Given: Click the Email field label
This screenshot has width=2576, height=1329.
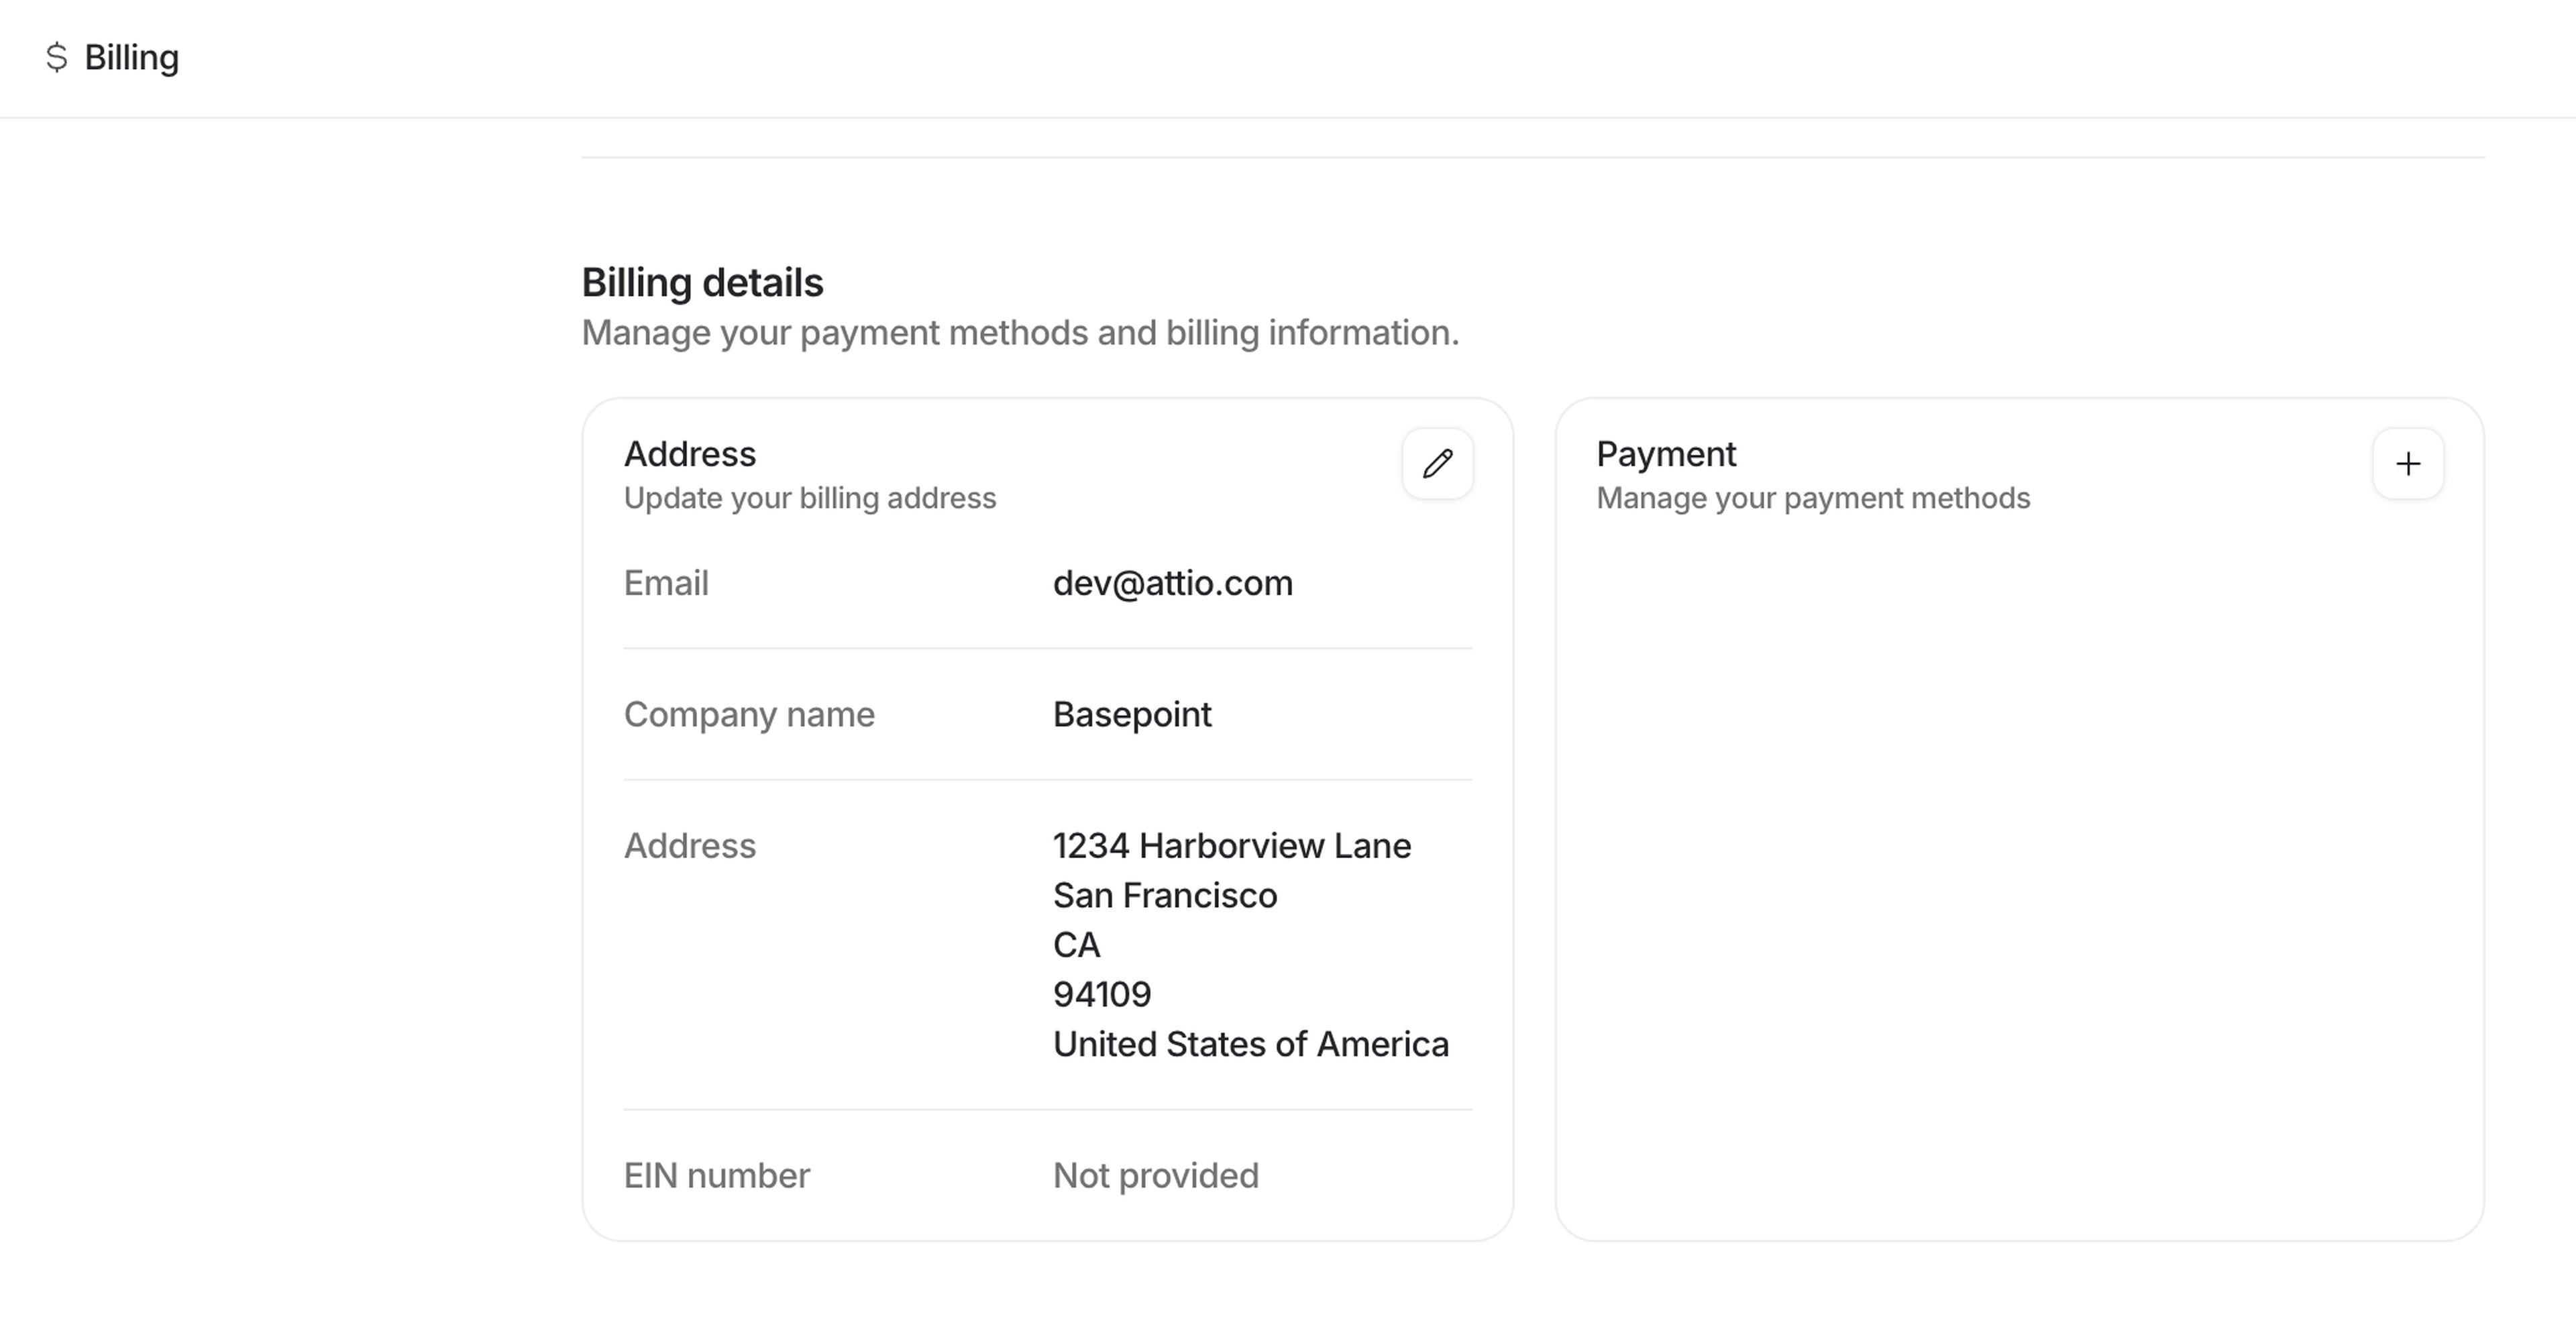Looking at the screenshot, I should [x=666, y=583].
